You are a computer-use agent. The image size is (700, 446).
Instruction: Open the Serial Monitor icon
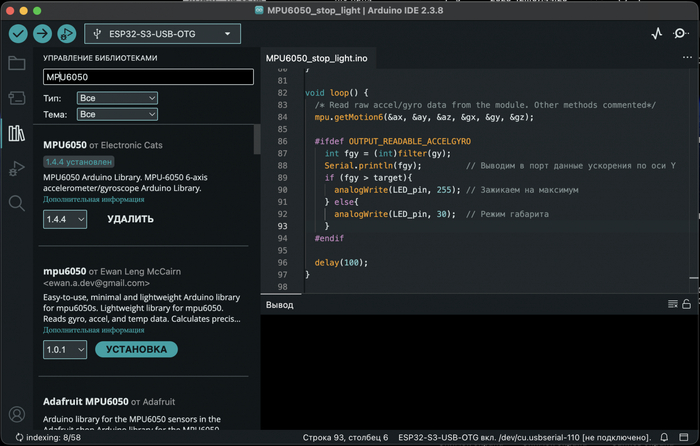point(680,33)
